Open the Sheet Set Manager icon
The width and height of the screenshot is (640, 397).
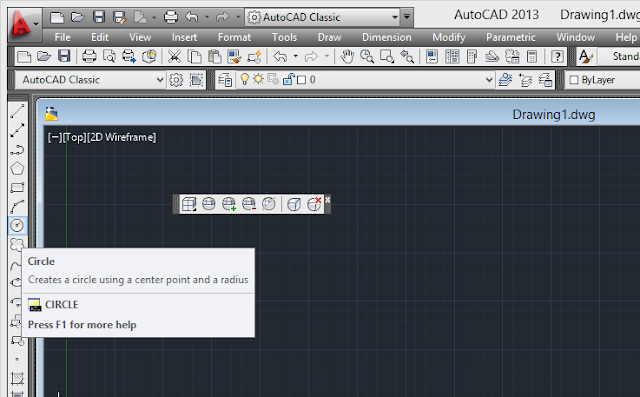pyautogui.click(x=492, y=56)
